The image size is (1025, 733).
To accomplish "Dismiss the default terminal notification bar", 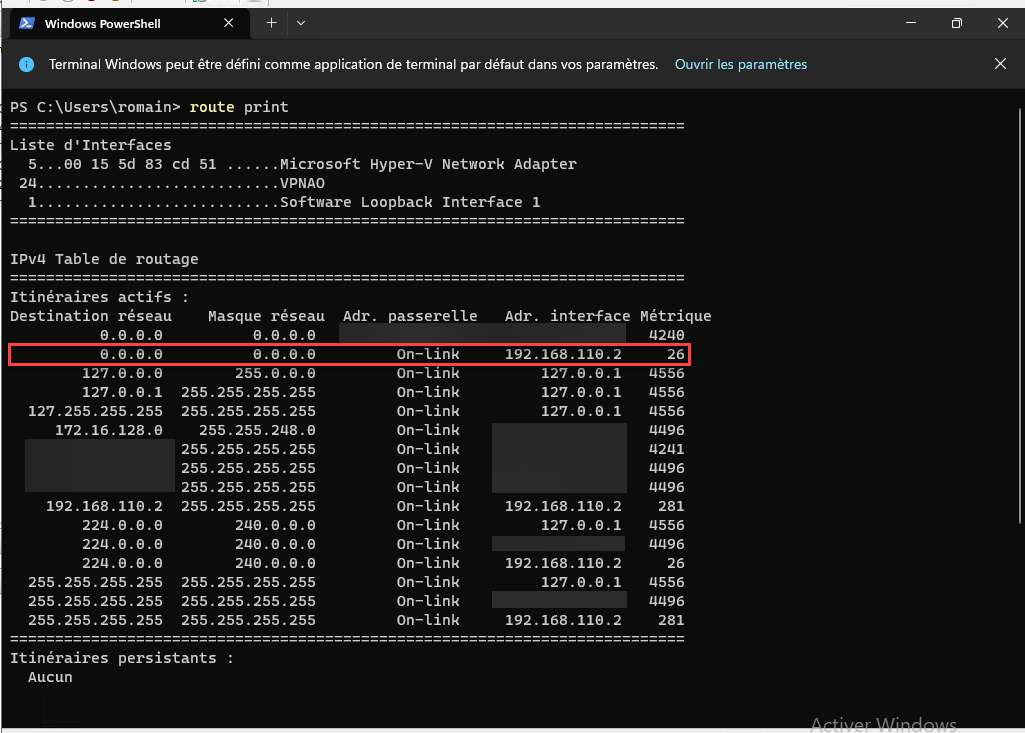I will [1000, 64].
